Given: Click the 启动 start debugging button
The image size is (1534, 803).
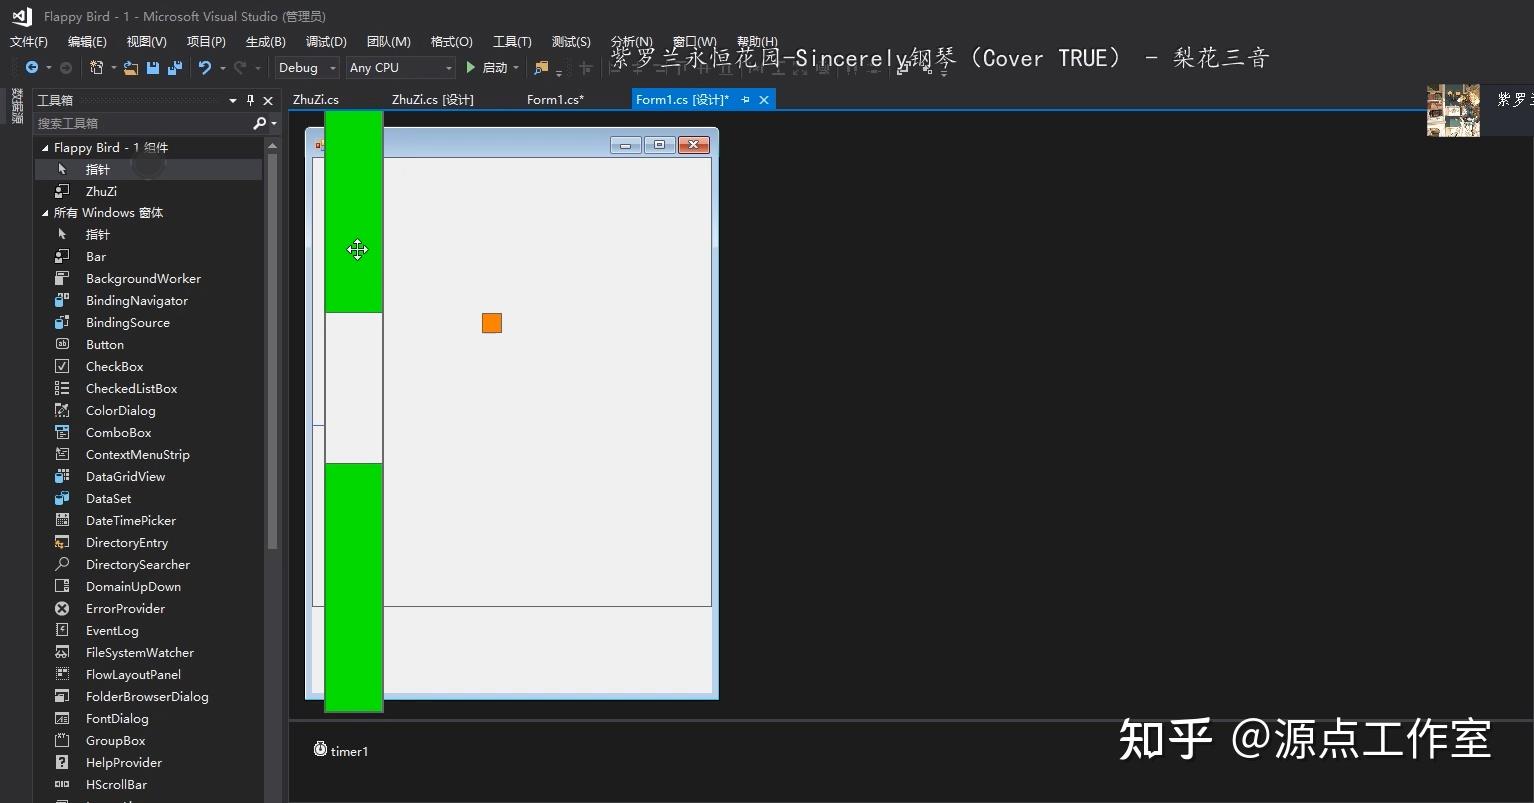Looking at the screenshot, I should [x=489, y=67].
